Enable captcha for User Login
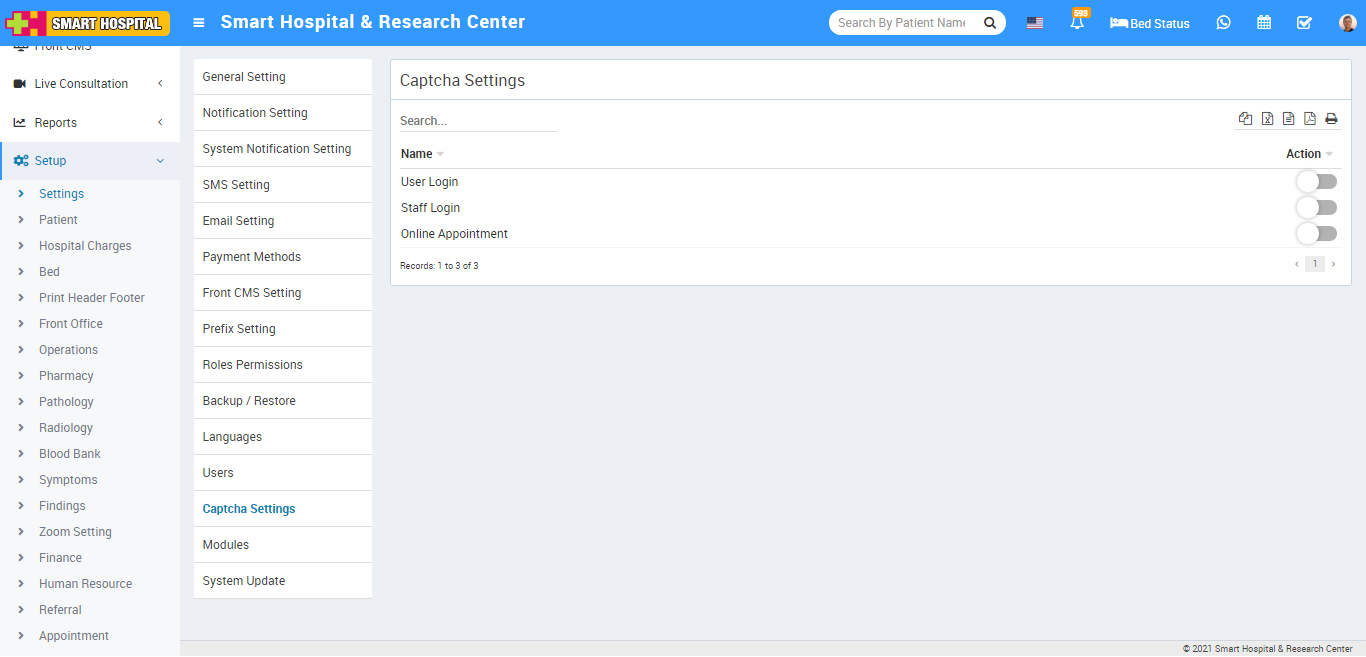Viewport: 1366px width, 657px height. click(x=1316, y=182)
